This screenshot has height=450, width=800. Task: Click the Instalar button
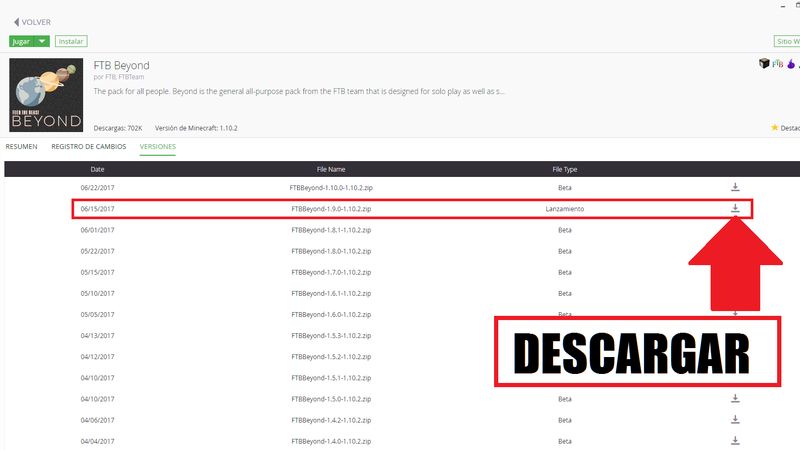point(71,41)
